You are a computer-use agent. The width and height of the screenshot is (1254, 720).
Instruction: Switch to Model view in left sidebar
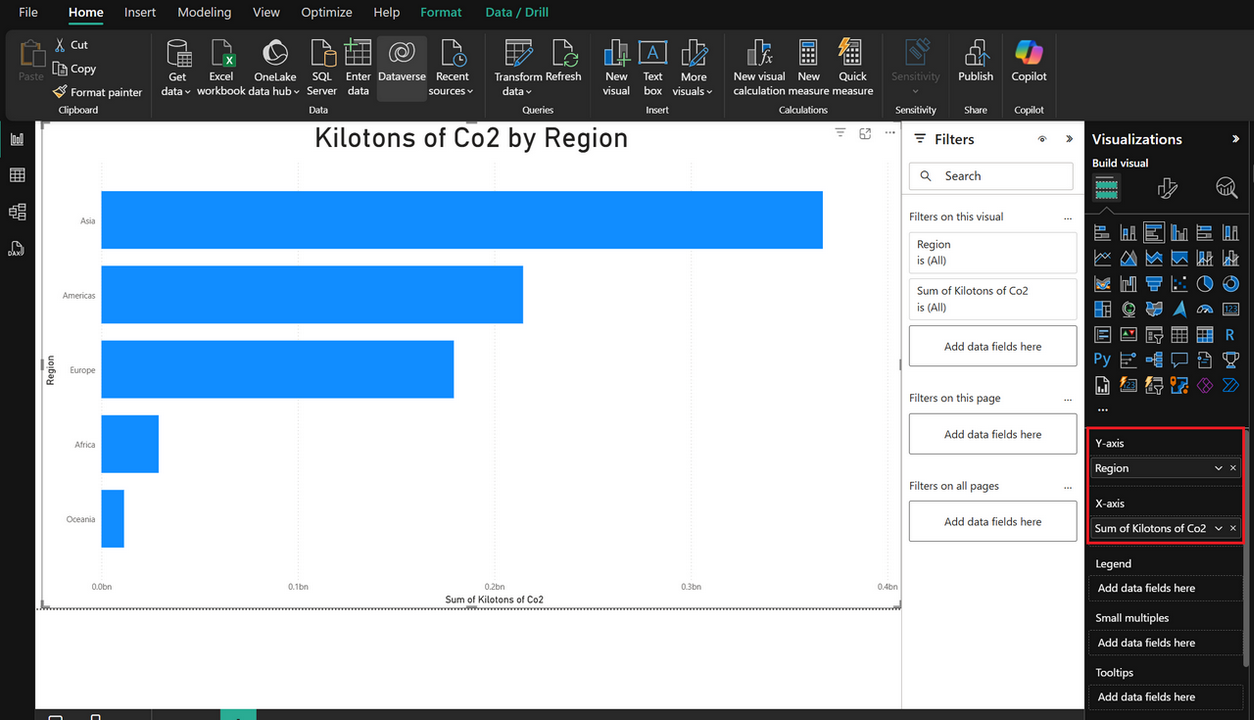[17, 212]
